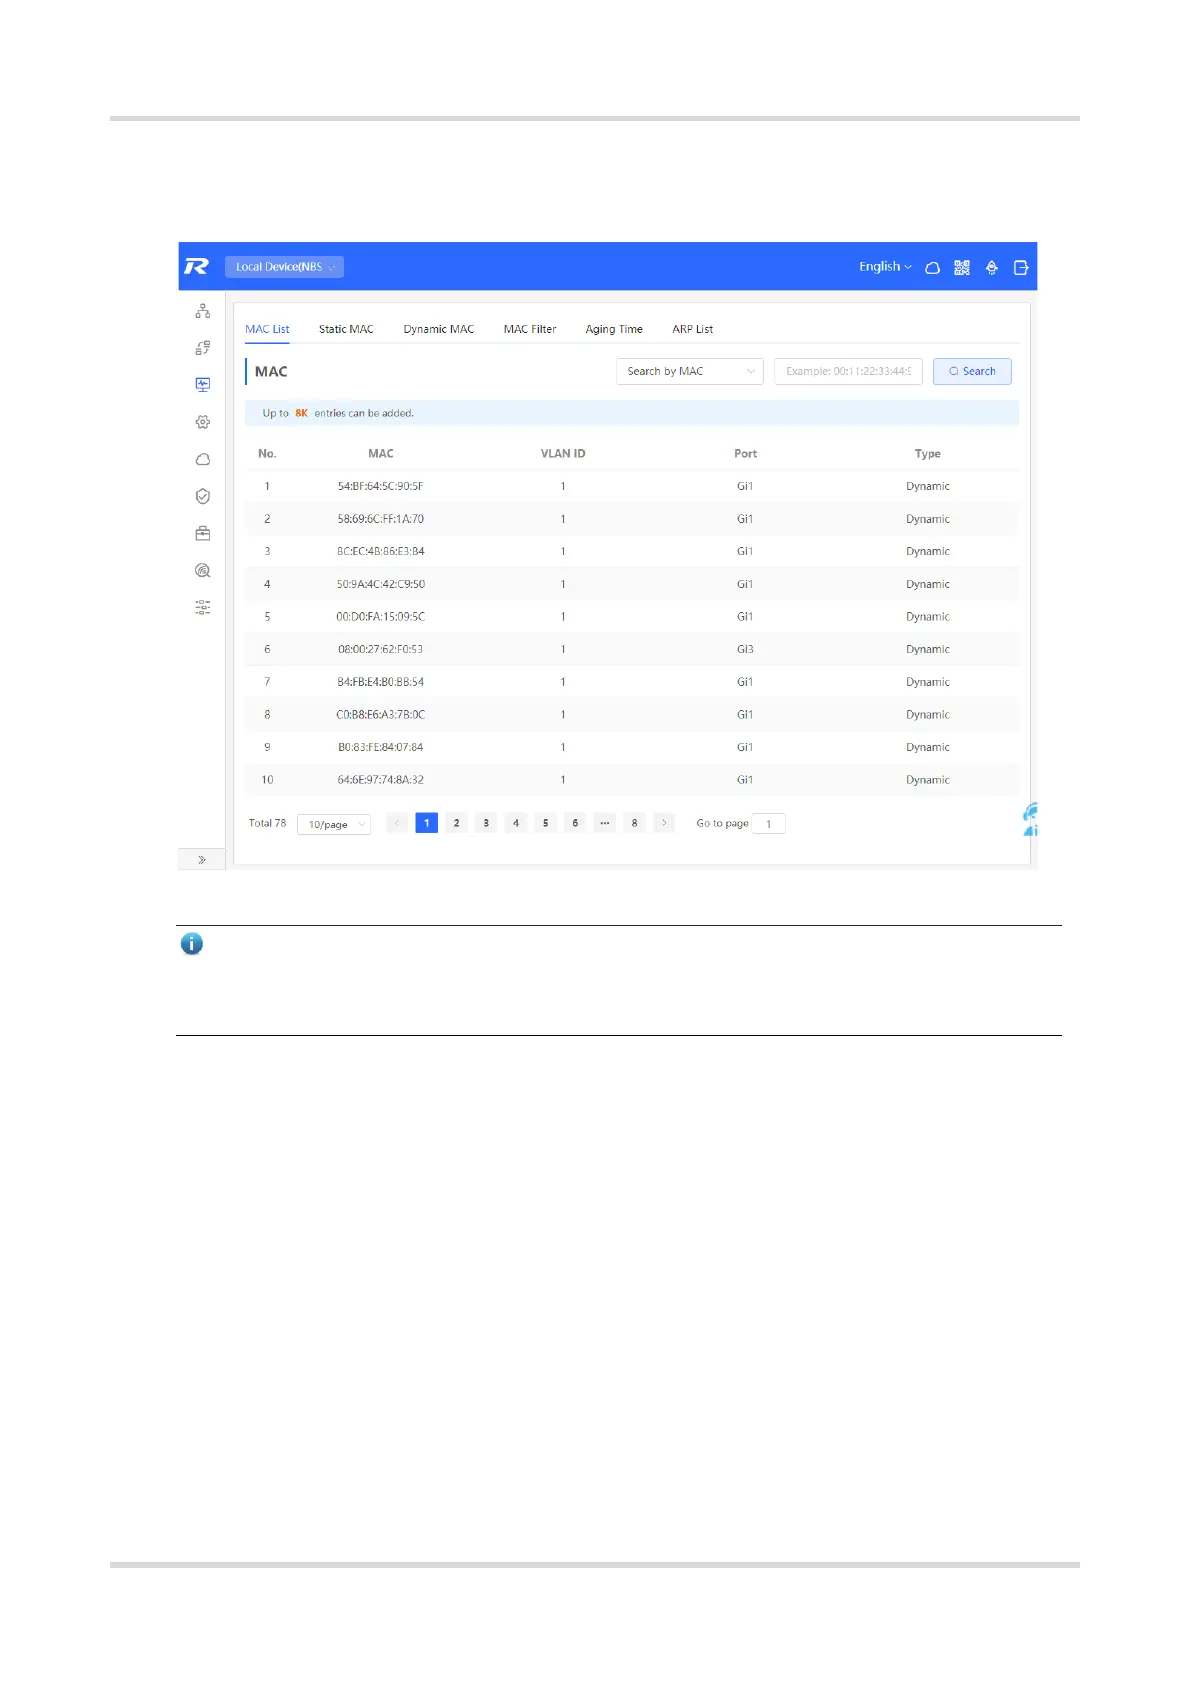Select MAC B4:FB:E4:B0:BB:54 cell
Screen dimensions: 1191x1684
[380, 682]
